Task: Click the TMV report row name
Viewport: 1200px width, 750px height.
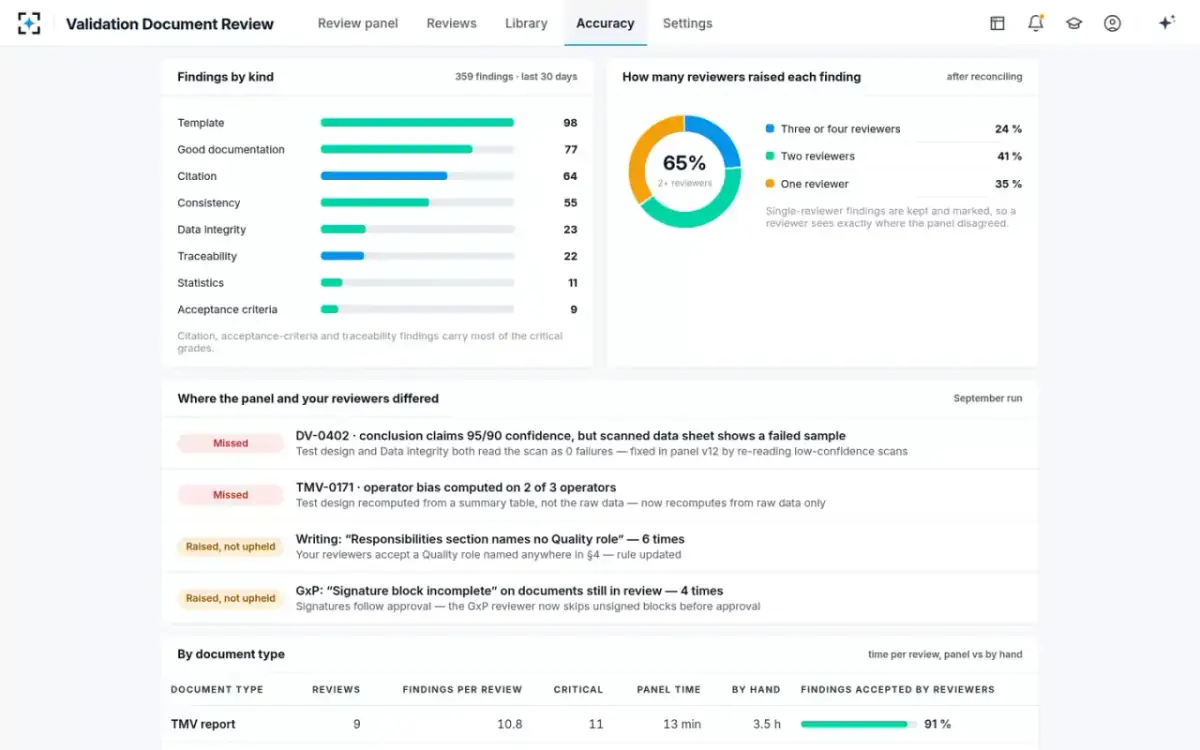Action: 203,724
